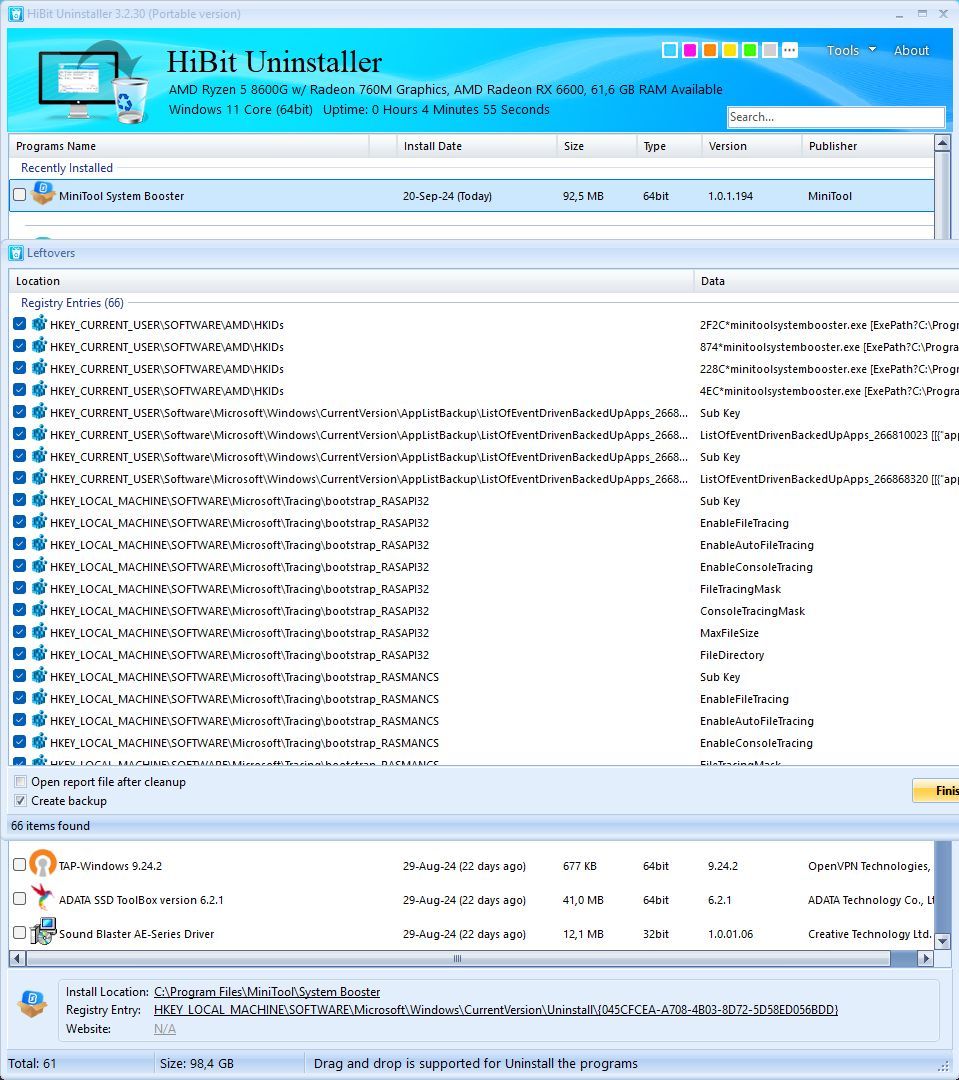Click registry icon for bootstrap_RASAPI32 ConsoleTracingMask entry
The width and height of the screenshot is (959, 1080).
39,610
